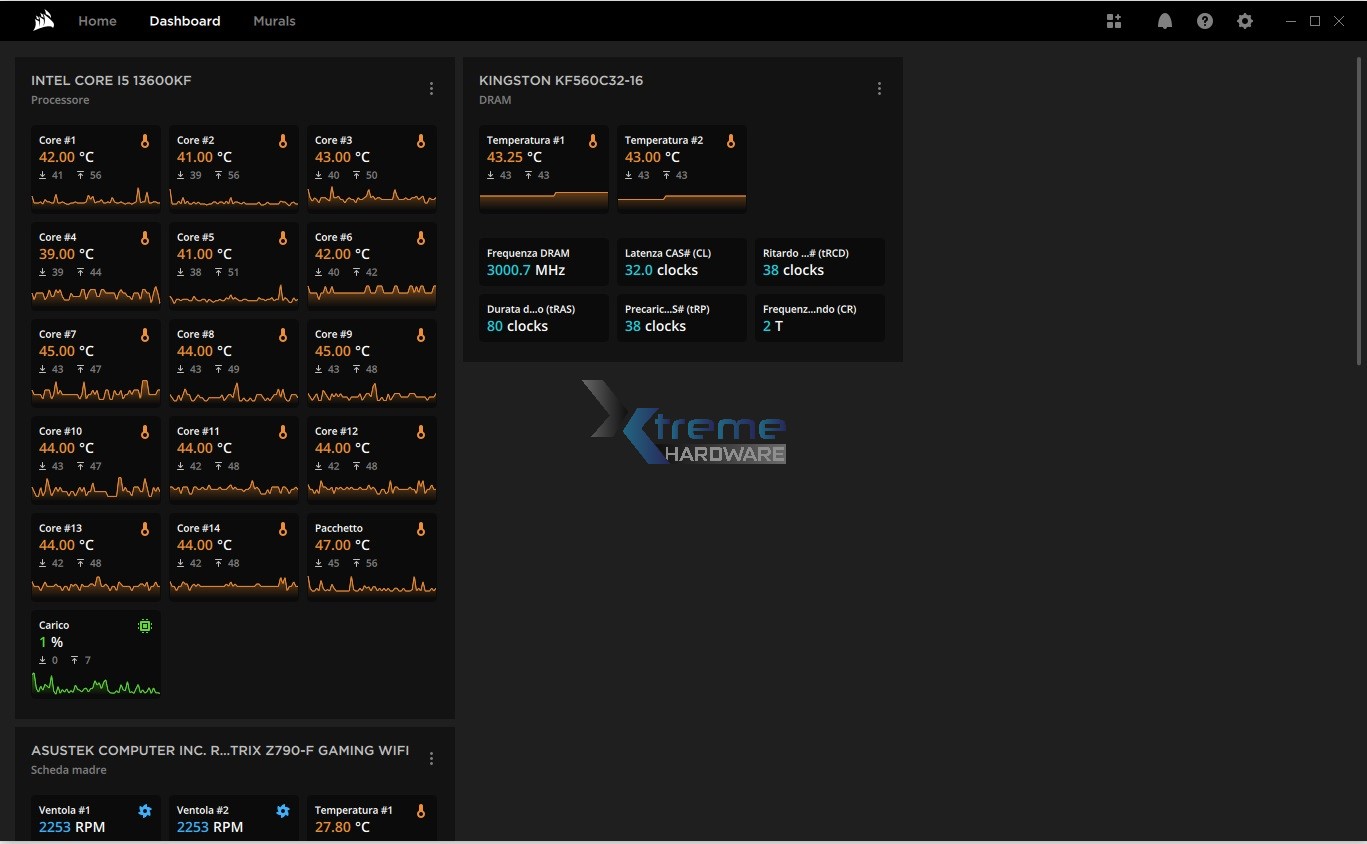1367x844 pixels.
Task: Click the Frequenza DRAM tile
Action: 544,262
